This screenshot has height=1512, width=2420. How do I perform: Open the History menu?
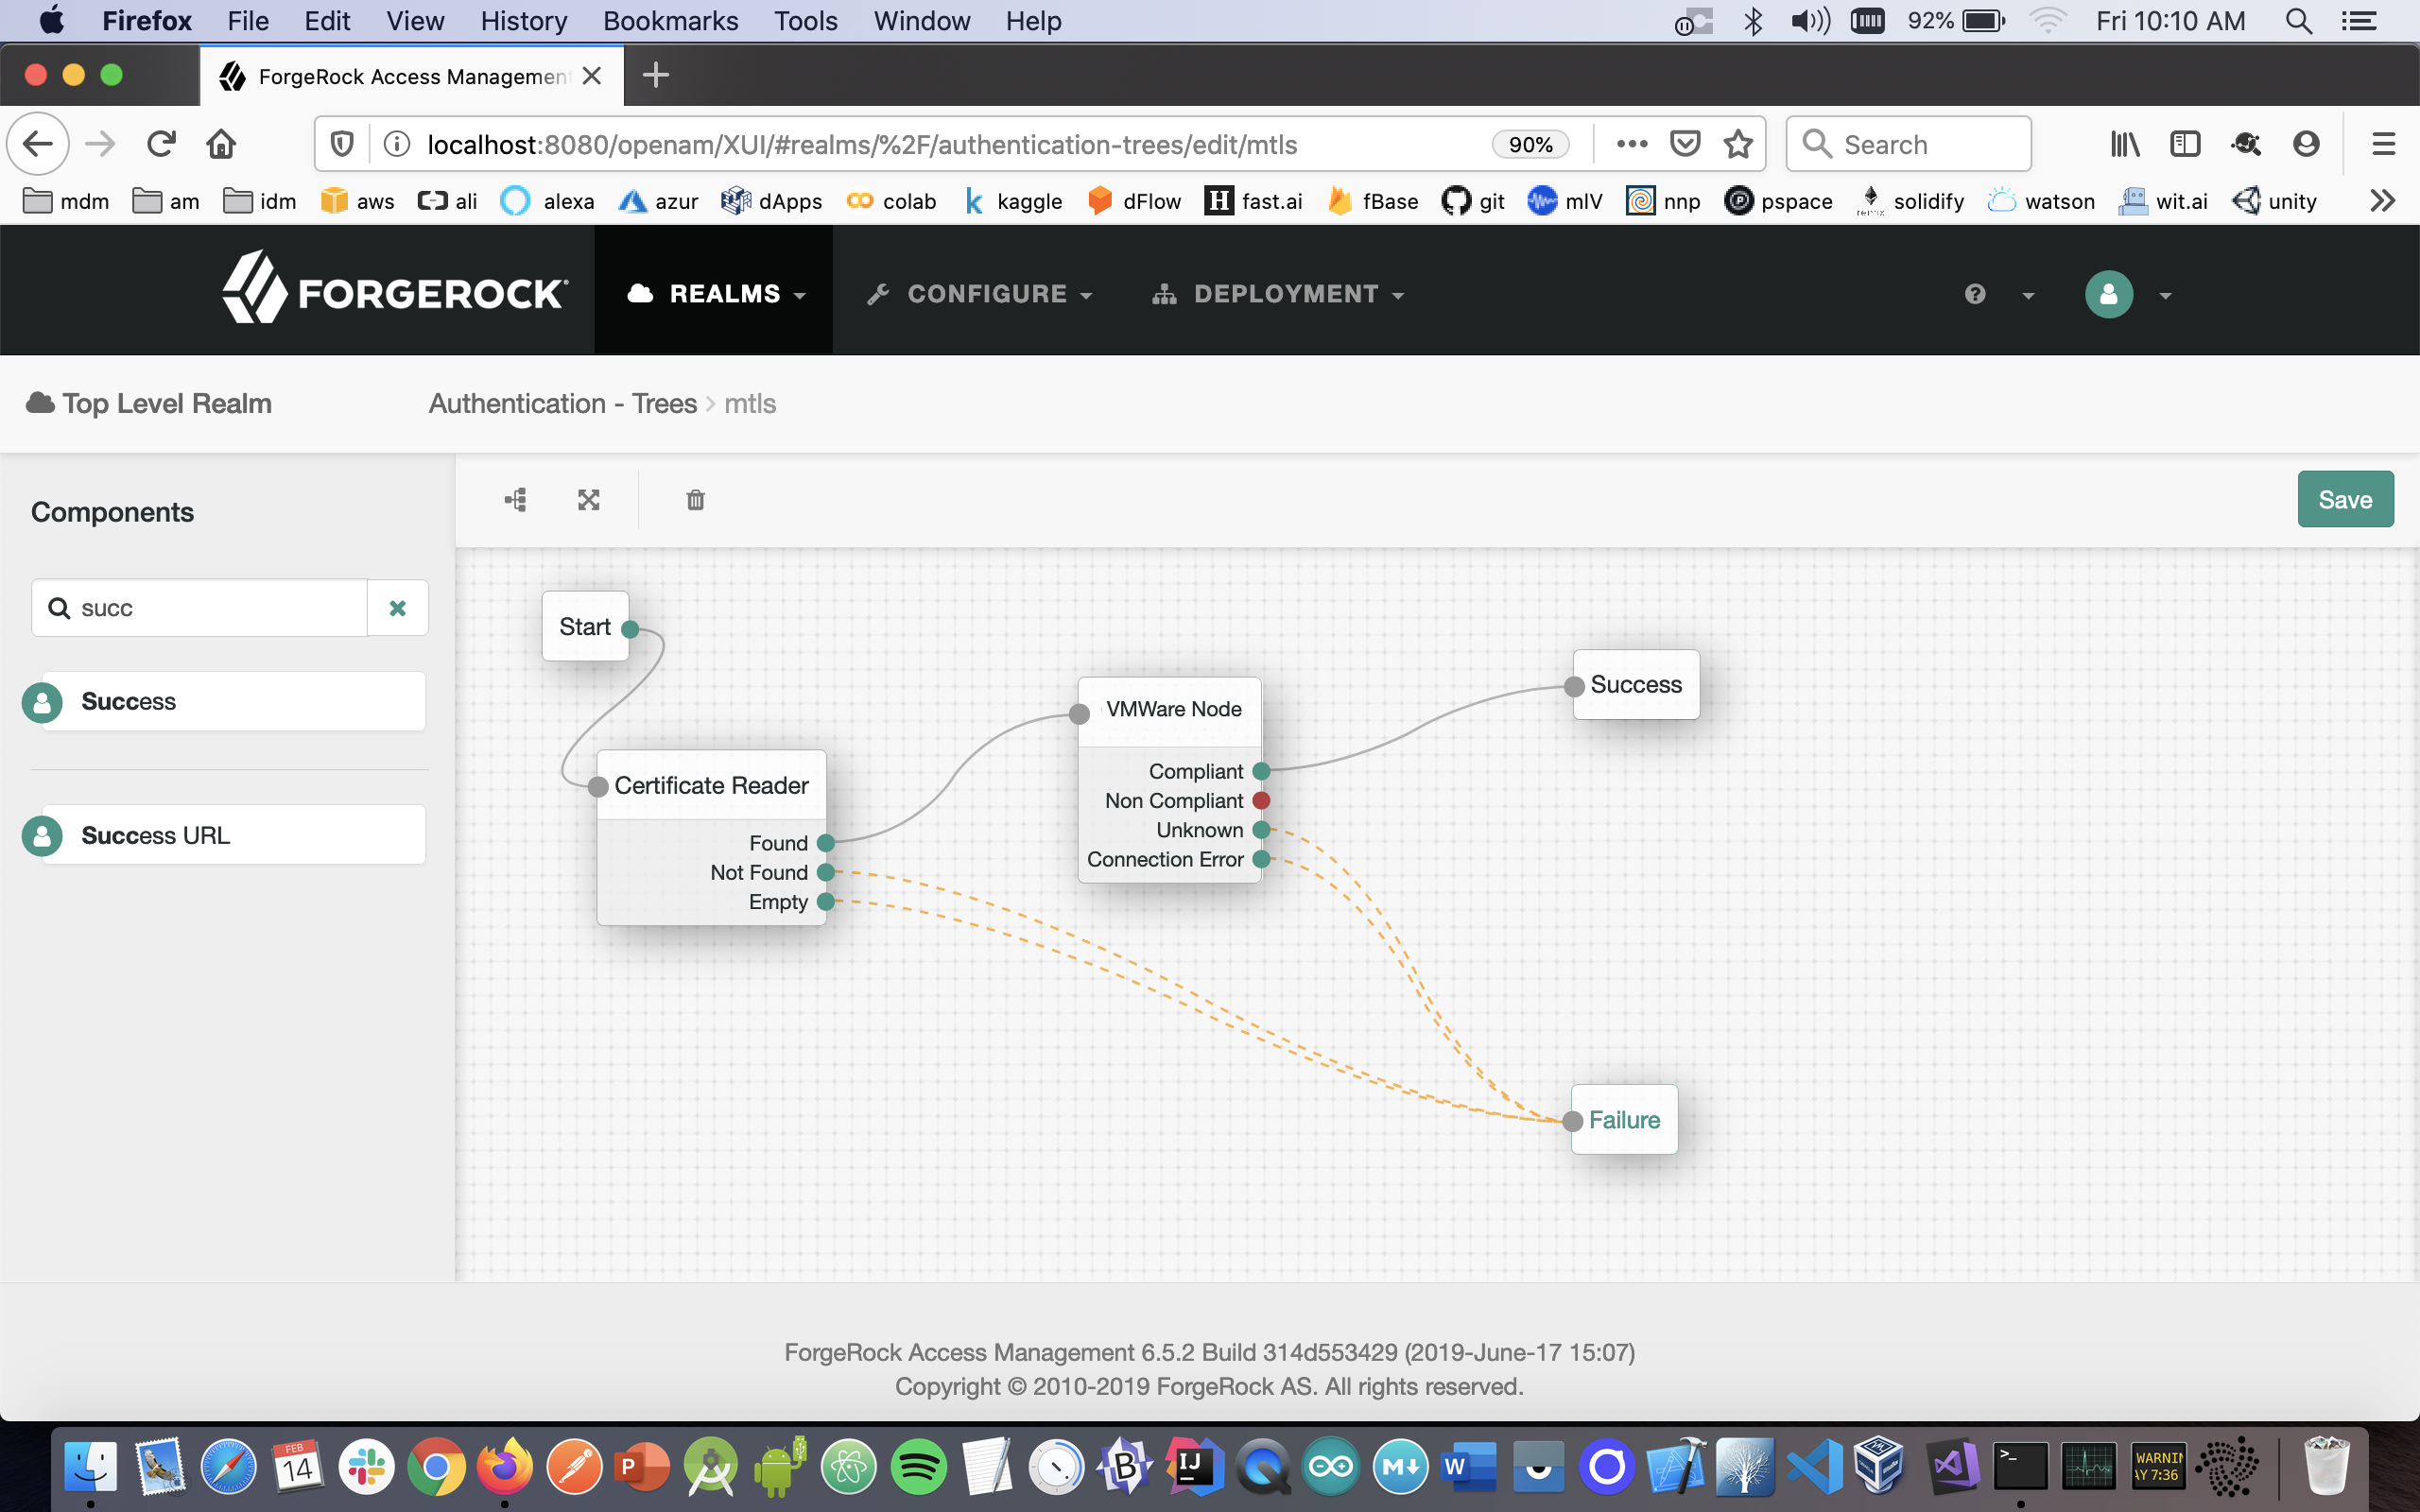pos(523,21)
